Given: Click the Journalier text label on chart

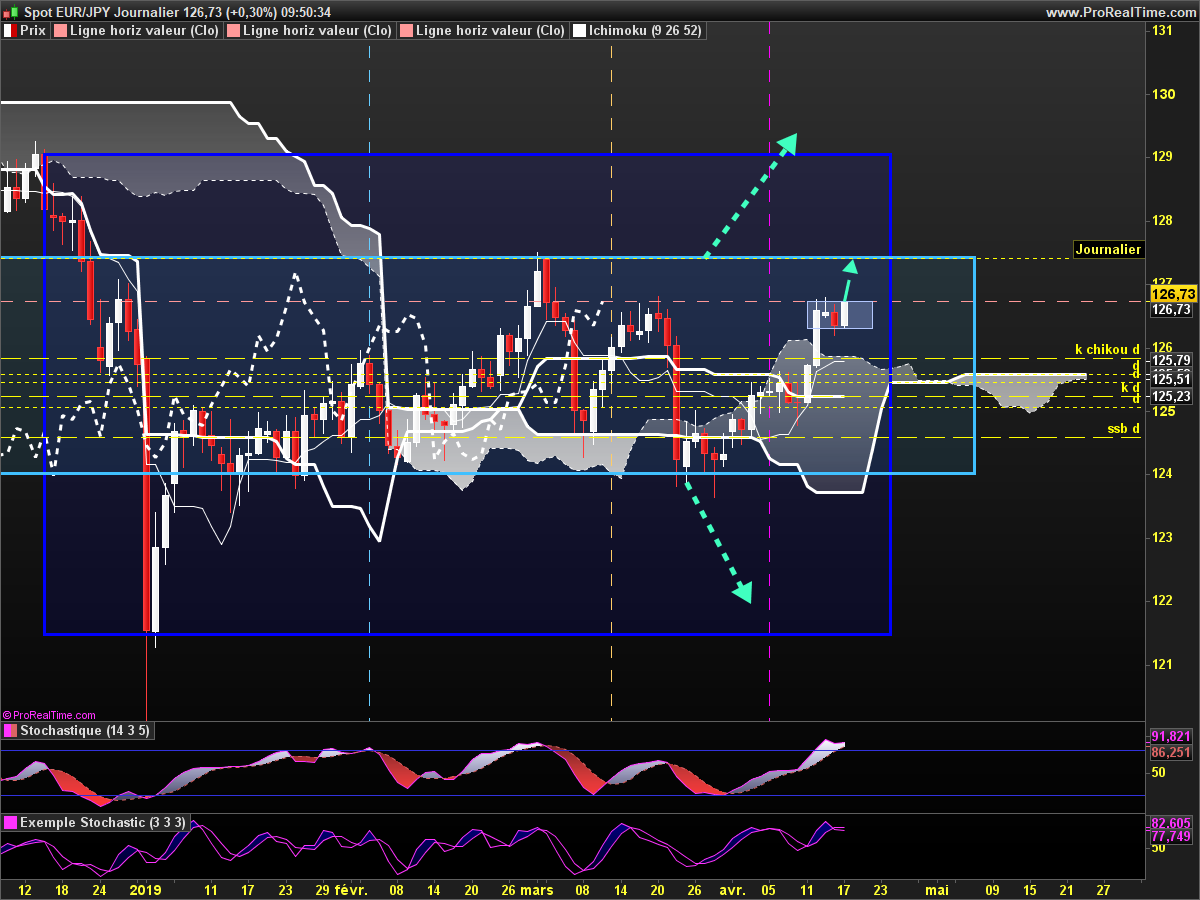Looking at the screenshot, I should (1107, 250).
